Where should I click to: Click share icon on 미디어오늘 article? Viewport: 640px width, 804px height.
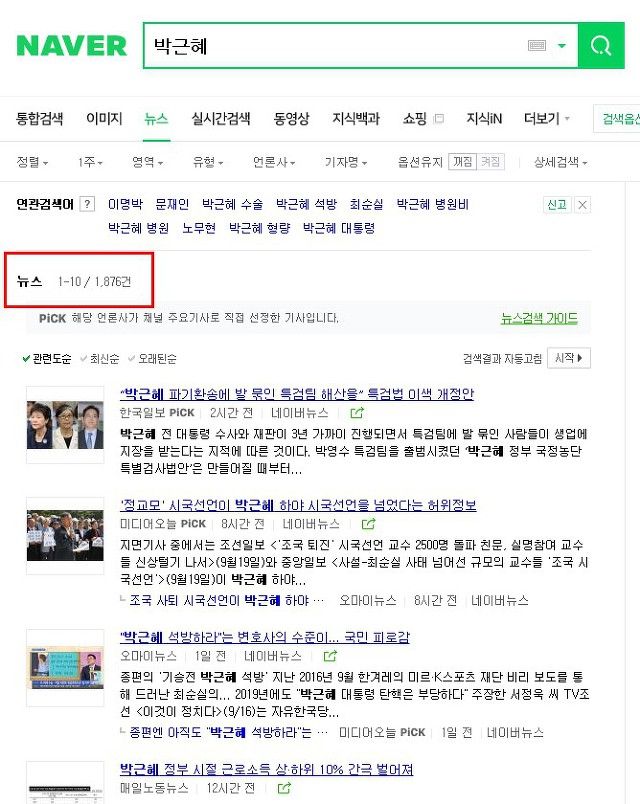coord(368,524)
